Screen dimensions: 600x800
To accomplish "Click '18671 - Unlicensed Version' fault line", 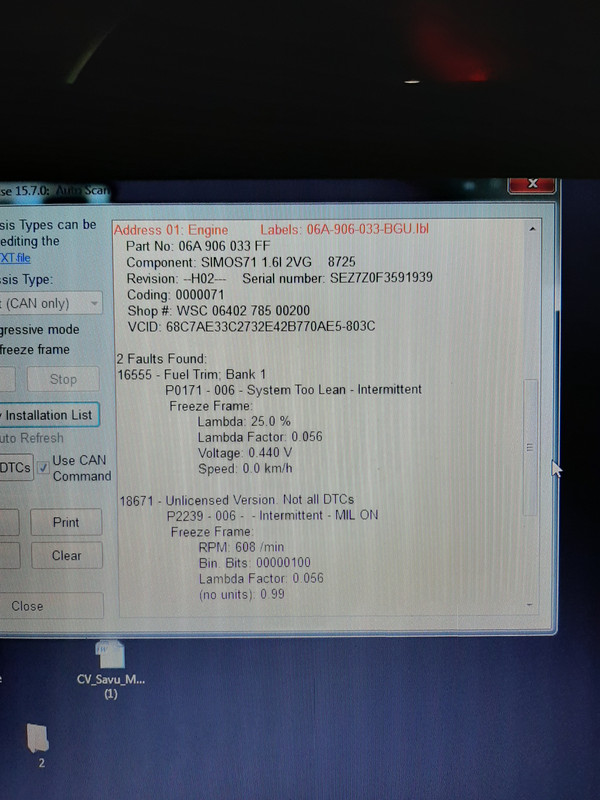I will tap(237, 500).
